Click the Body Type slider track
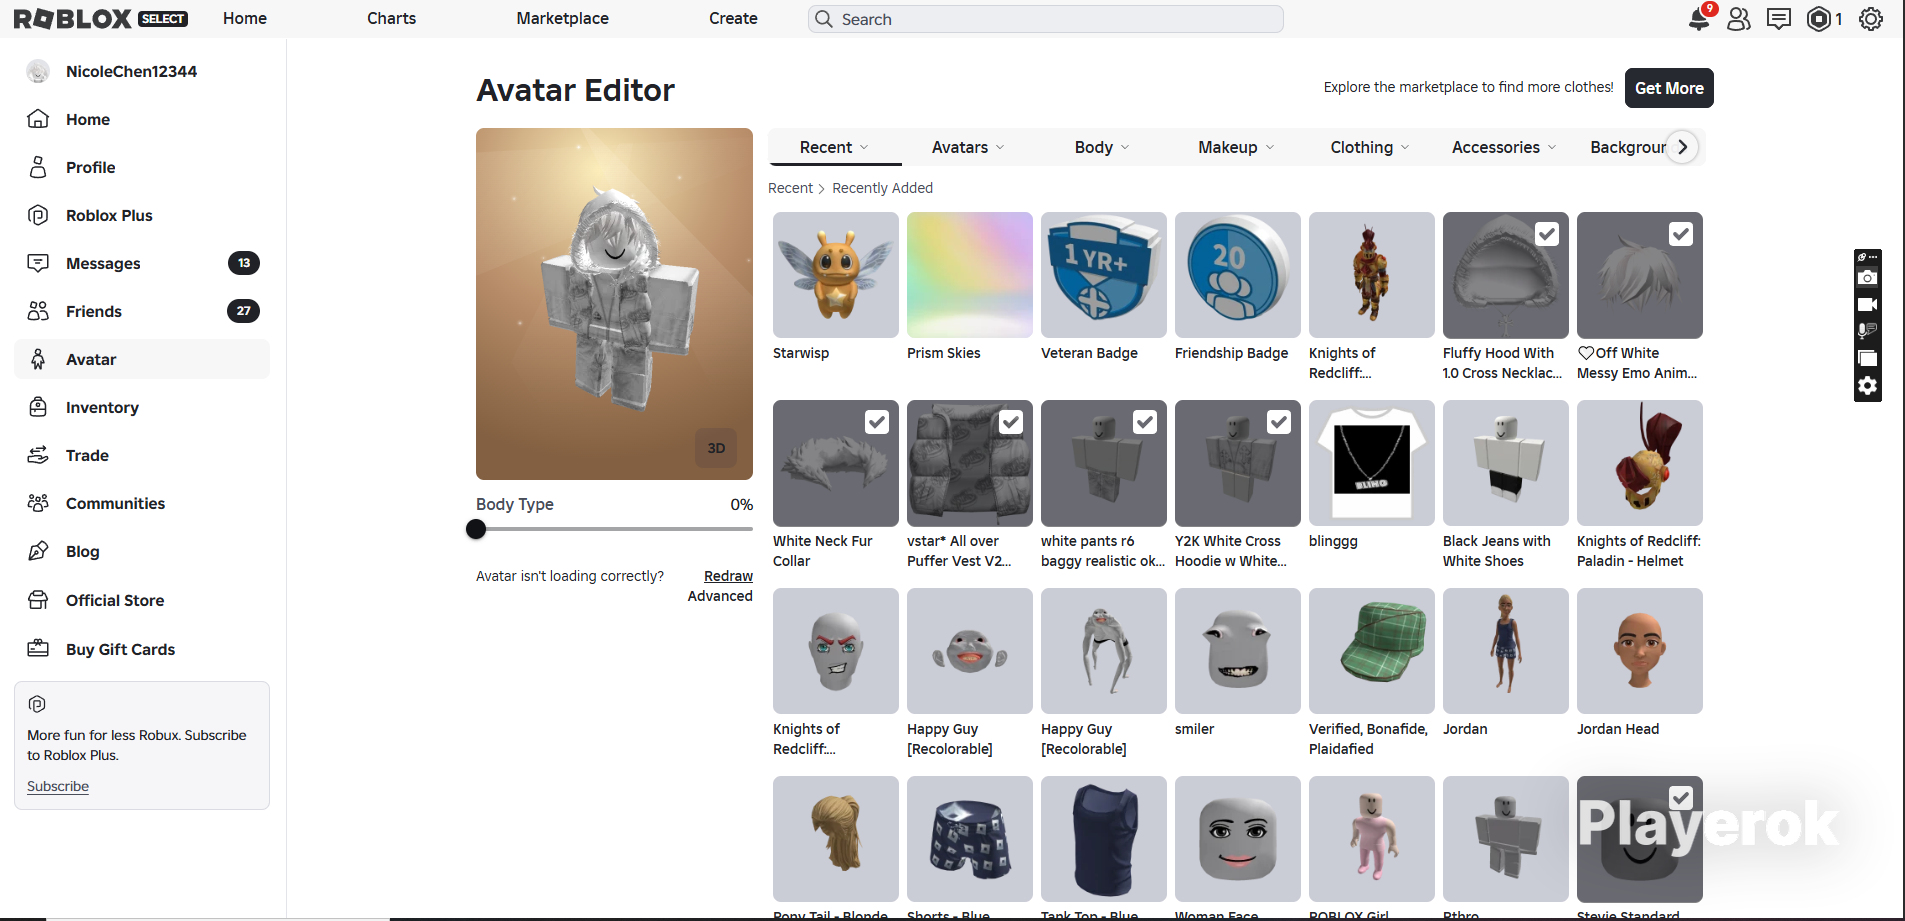Screen dimensions: 1905x921 pyautogui.click(x=614, y=529)
